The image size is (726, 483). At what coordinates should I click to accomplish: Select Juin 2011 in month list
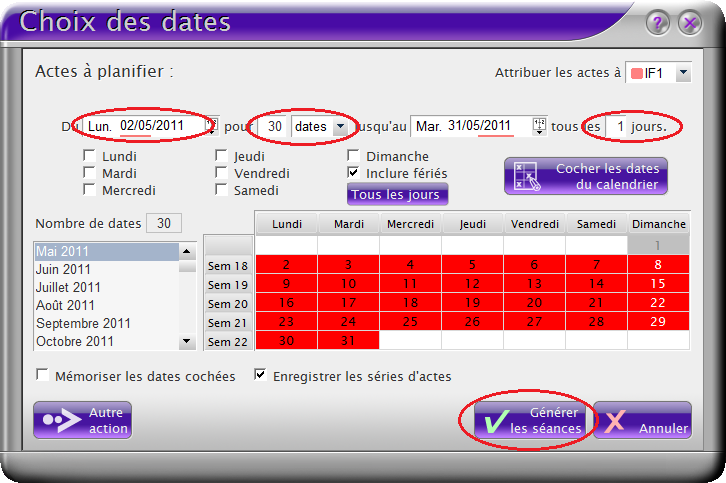pyautogui.click(x=63, y=269)
